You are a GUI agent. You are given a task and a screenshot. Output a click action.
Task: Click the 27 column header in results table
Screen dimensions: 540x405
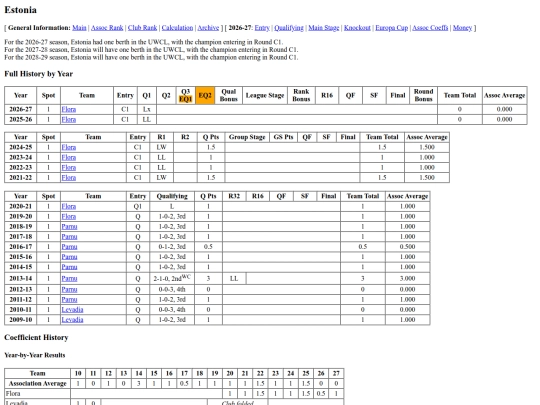pyautogui.click(x=336, y=373)
